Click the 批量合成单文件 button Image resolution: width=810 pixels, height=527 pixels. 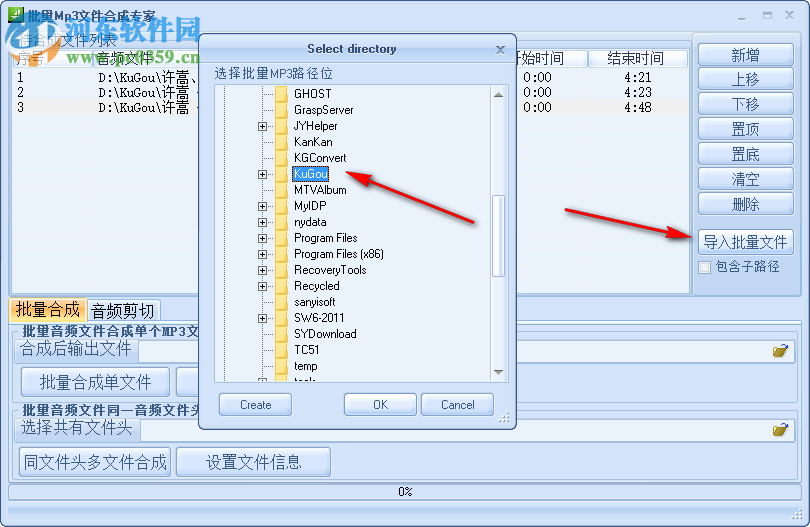(x=96, y=382)
